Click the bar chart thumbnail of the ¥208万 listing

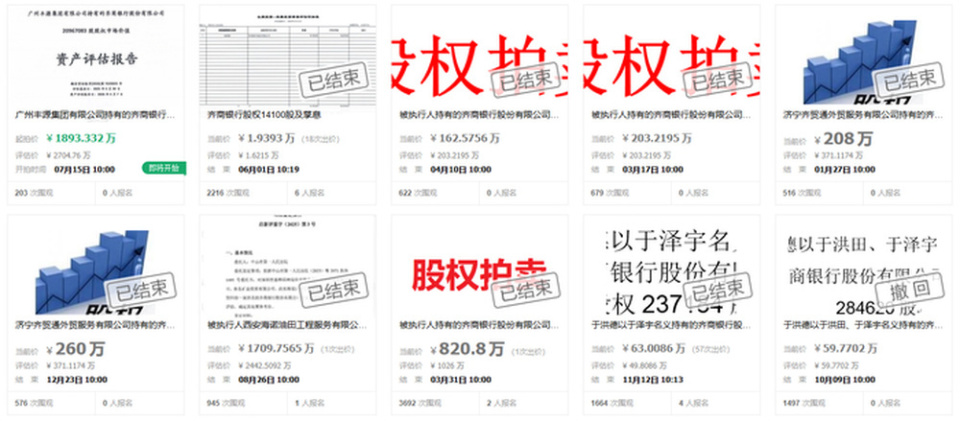pyautogui.click(x=864, y=56)
